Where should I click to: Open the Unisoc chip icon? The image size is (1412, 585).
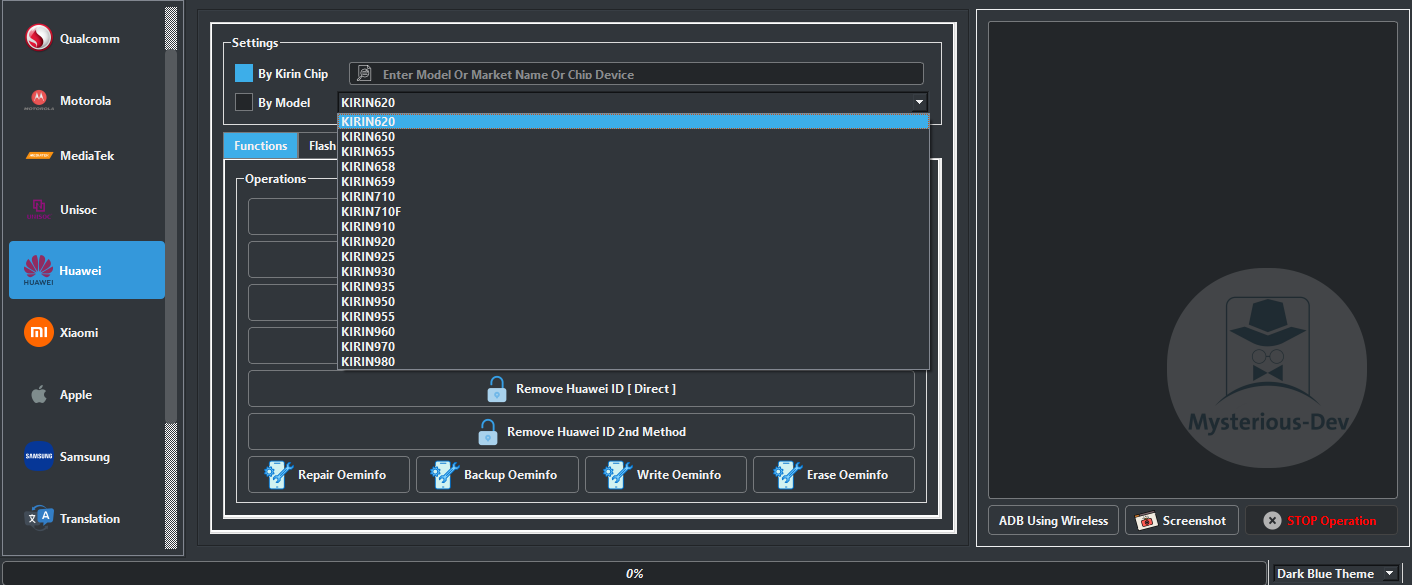pyautogui.click(x=39, y=210)
